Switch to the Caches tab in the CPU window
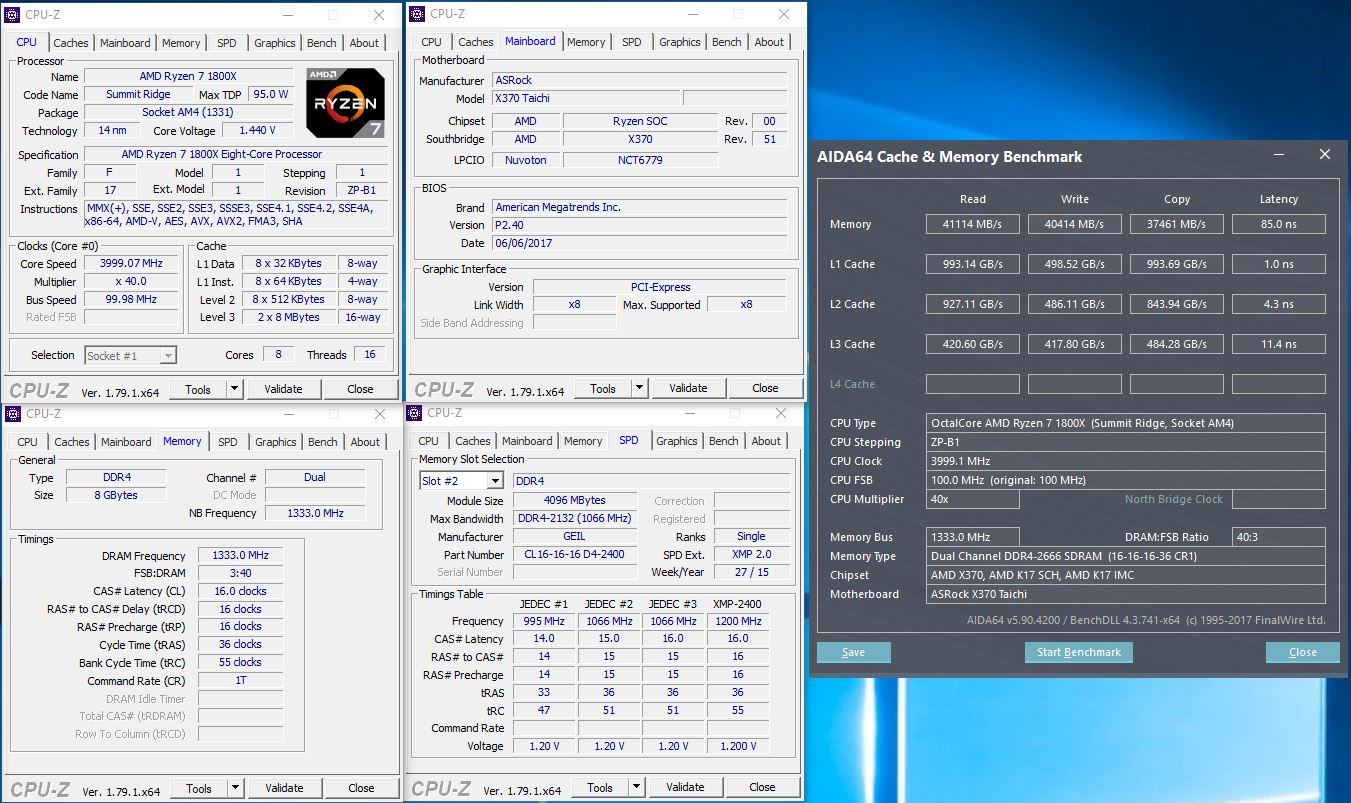This screenshot has height=803, width=1351. pyautogui.click(x=71, y=43)
